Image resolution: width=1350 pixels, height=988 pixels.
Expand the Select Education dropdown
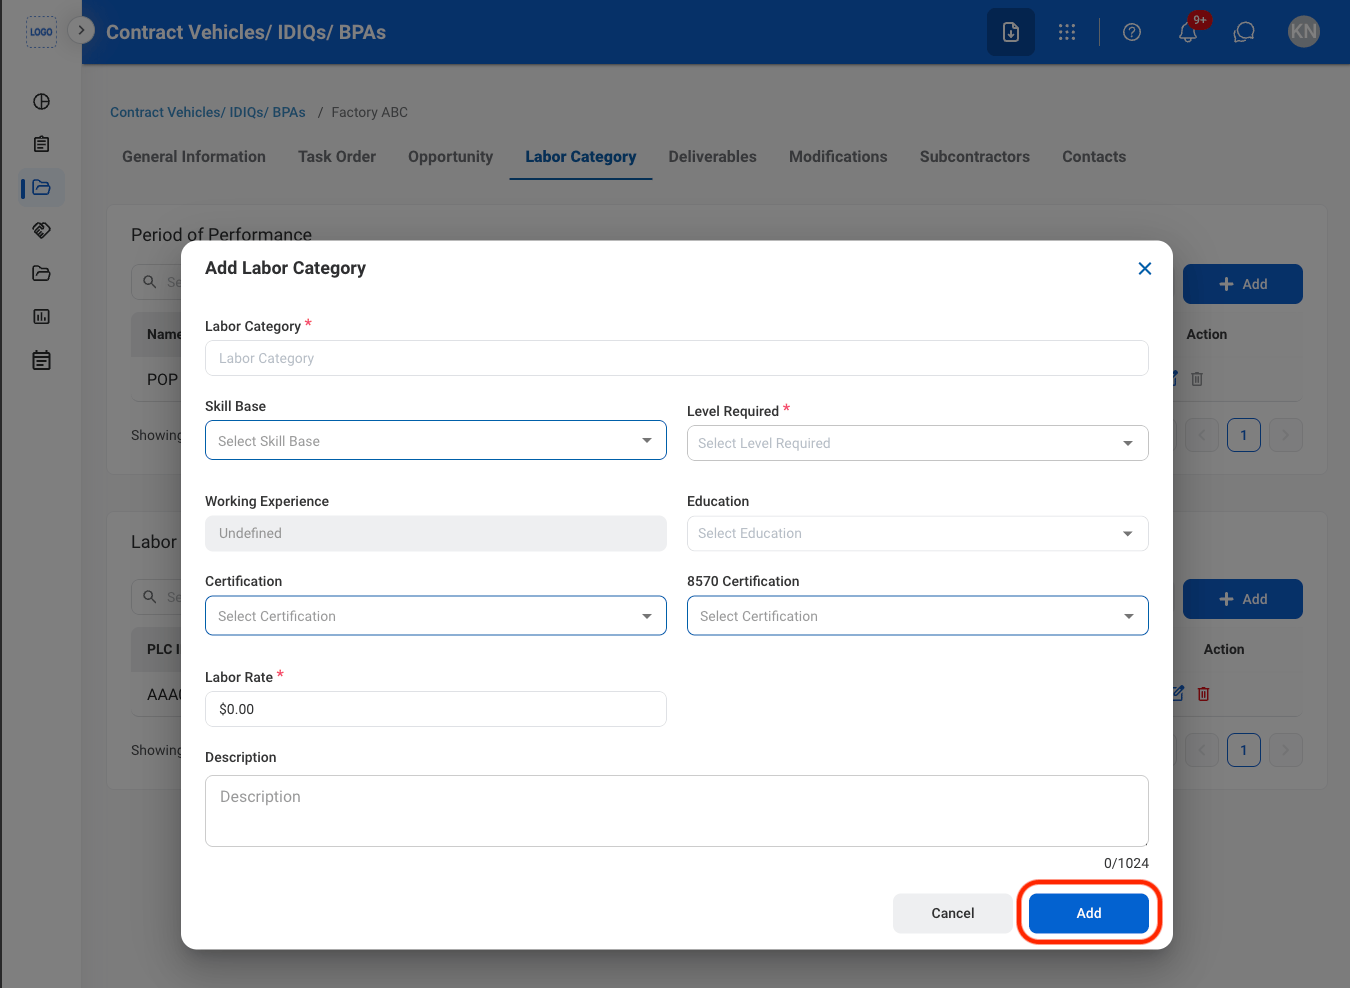[x=918, y=533]
